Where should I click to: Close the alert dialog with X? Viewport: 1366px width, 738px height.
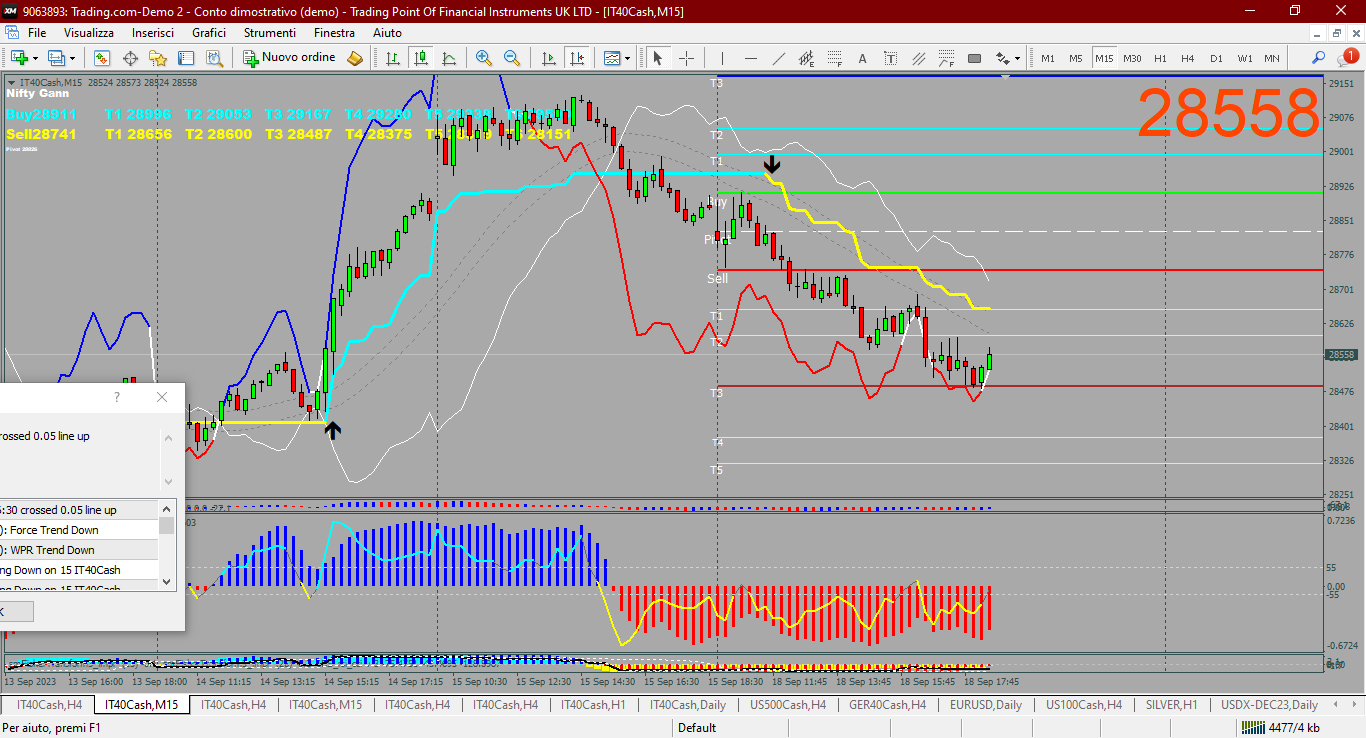pyautogui.click(x=162, y=397)
